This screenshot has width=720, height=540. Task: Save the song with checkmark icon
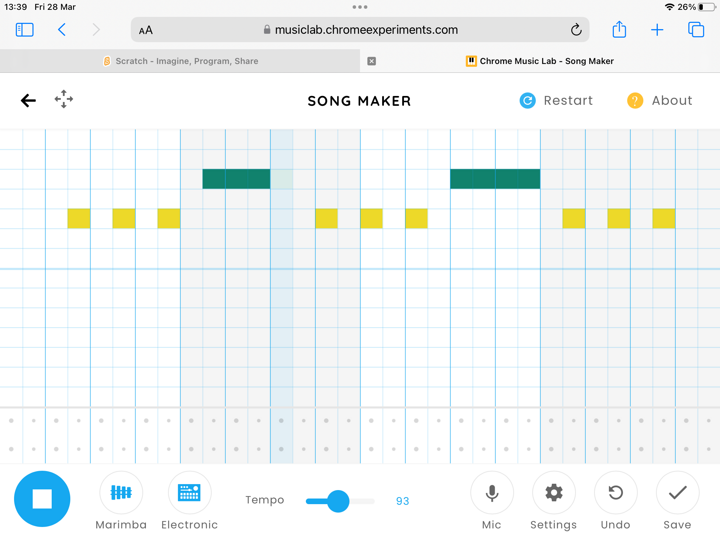(677, 493)
